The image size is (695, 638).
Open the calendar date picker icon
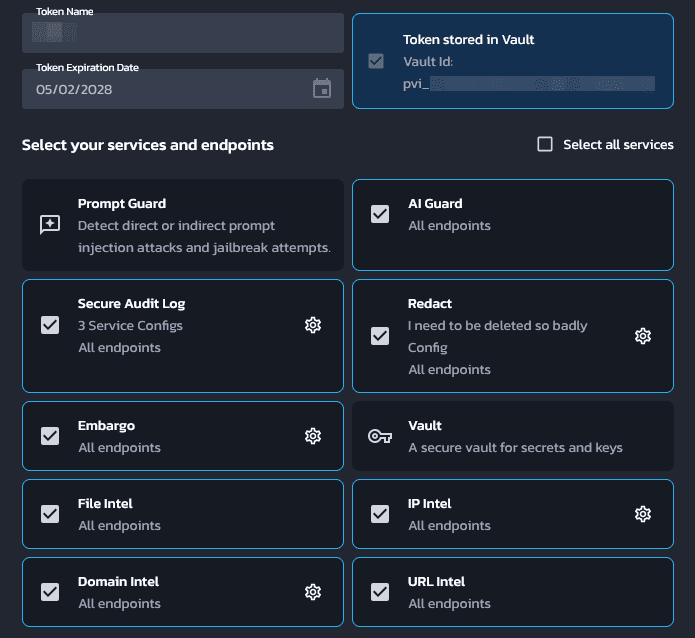pyautogui.click(x=322, y=88)
